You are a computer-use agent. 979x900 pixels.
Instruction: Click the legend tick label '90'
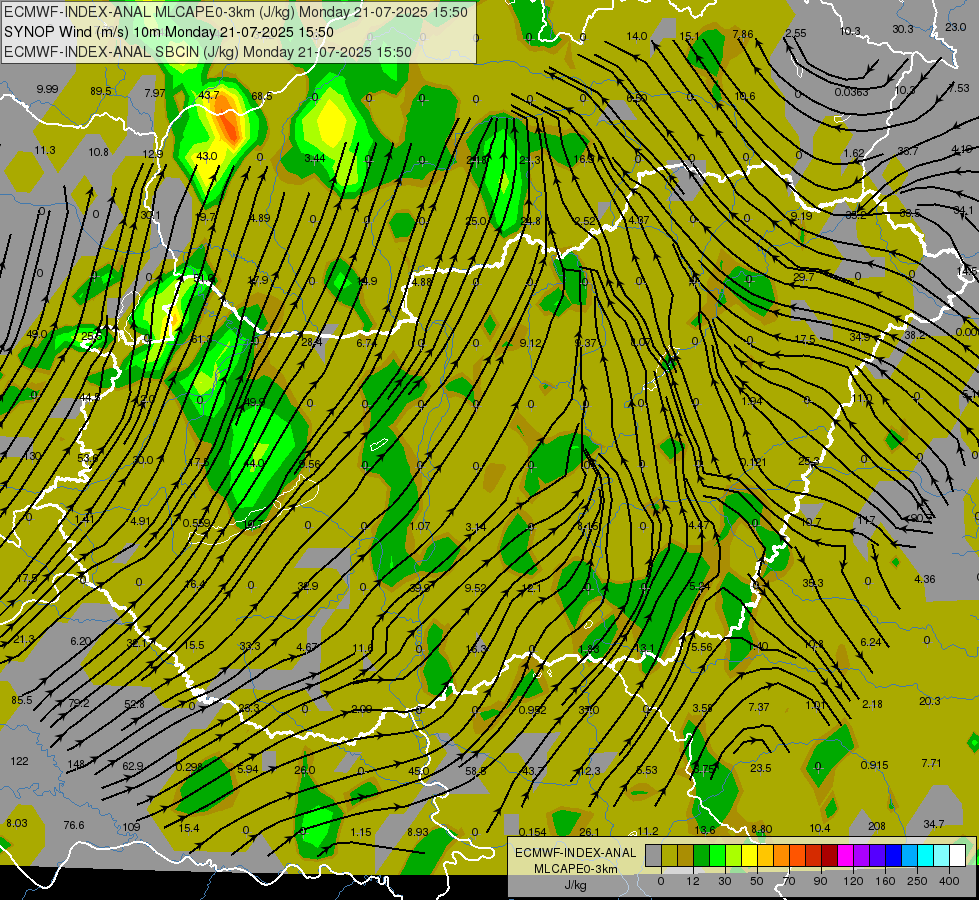coord(820,881)
